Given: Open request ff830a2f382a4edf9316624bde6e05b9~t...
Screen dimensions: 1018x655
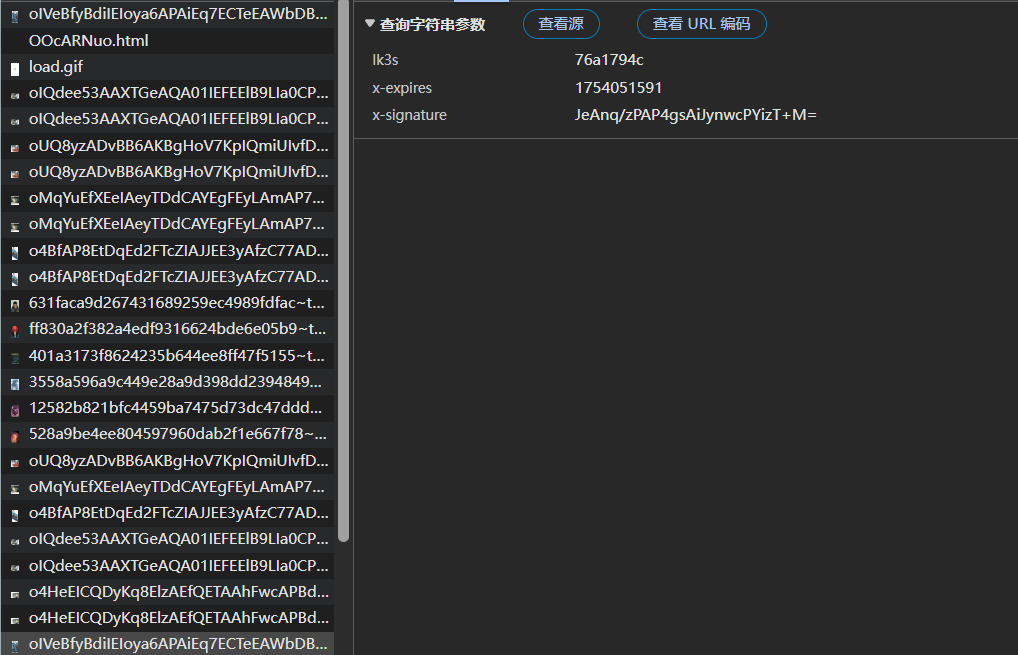Looking at the screenshot, I should (x=177, y=329).
